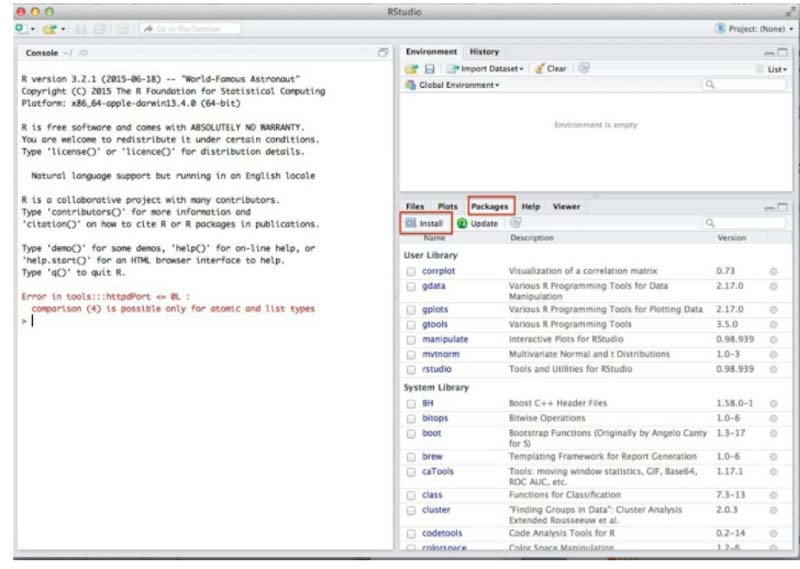Screen dimensions: 800x569
Task: Remove the corrplot package via its circle icon
Action: (773, 271)
